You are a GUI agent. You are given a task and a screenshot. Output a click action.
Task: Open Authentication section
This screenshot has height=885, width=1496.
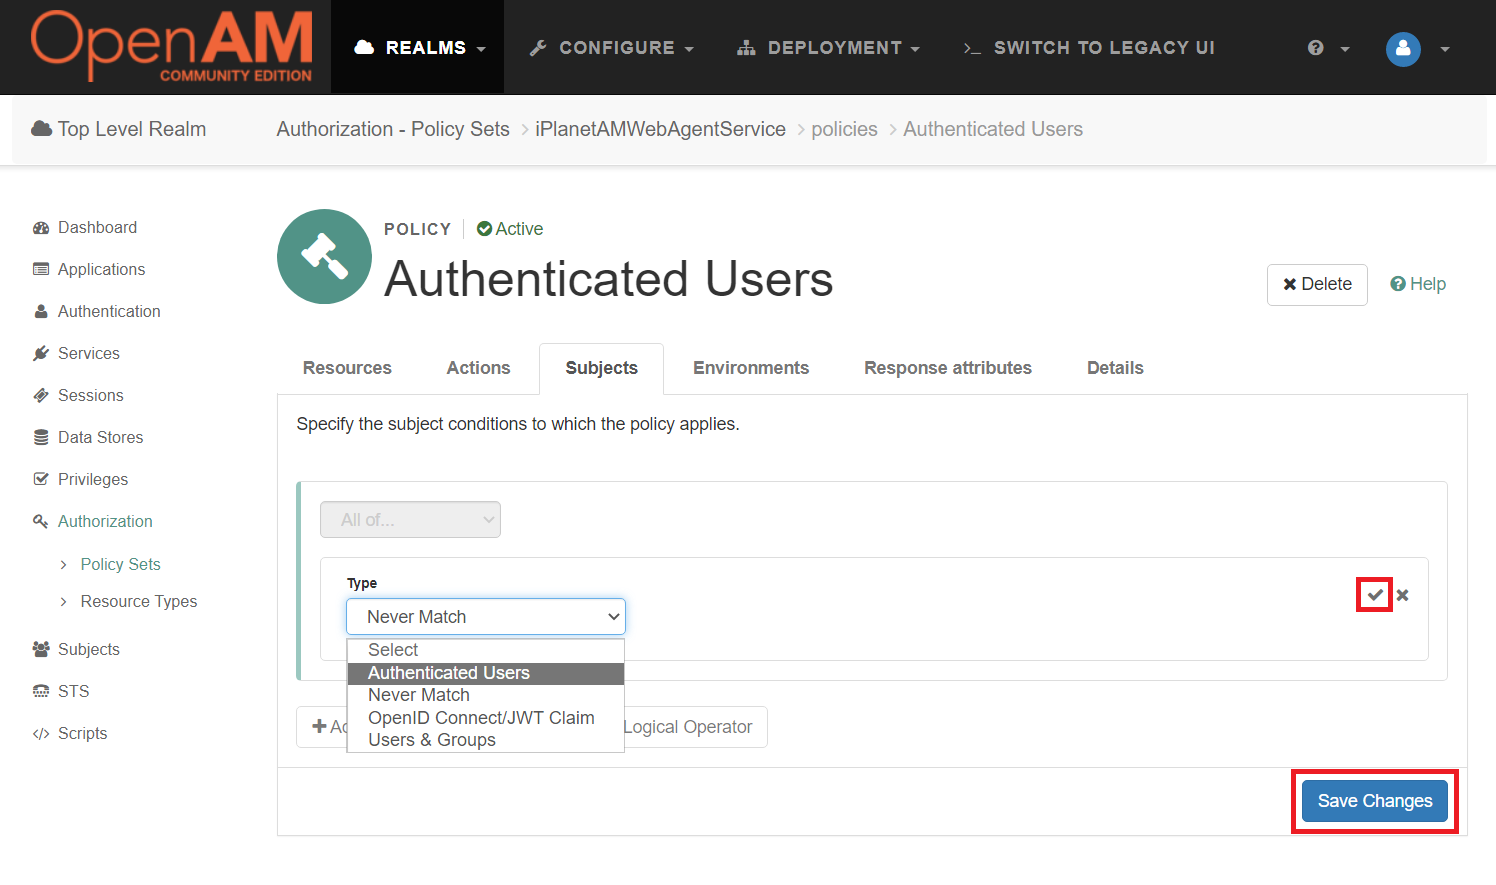(109, 311)
